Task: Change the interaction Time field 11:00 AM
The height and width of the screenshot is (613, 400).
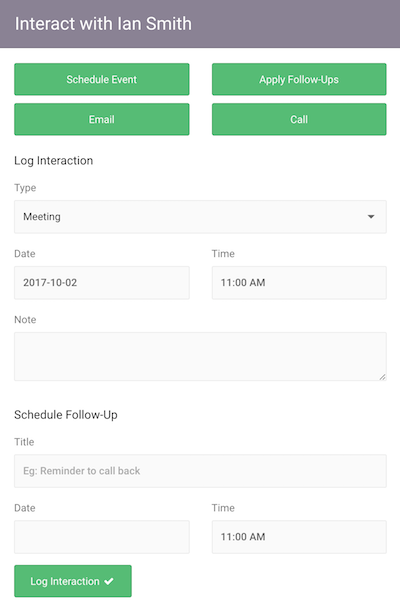Action: 299,283
